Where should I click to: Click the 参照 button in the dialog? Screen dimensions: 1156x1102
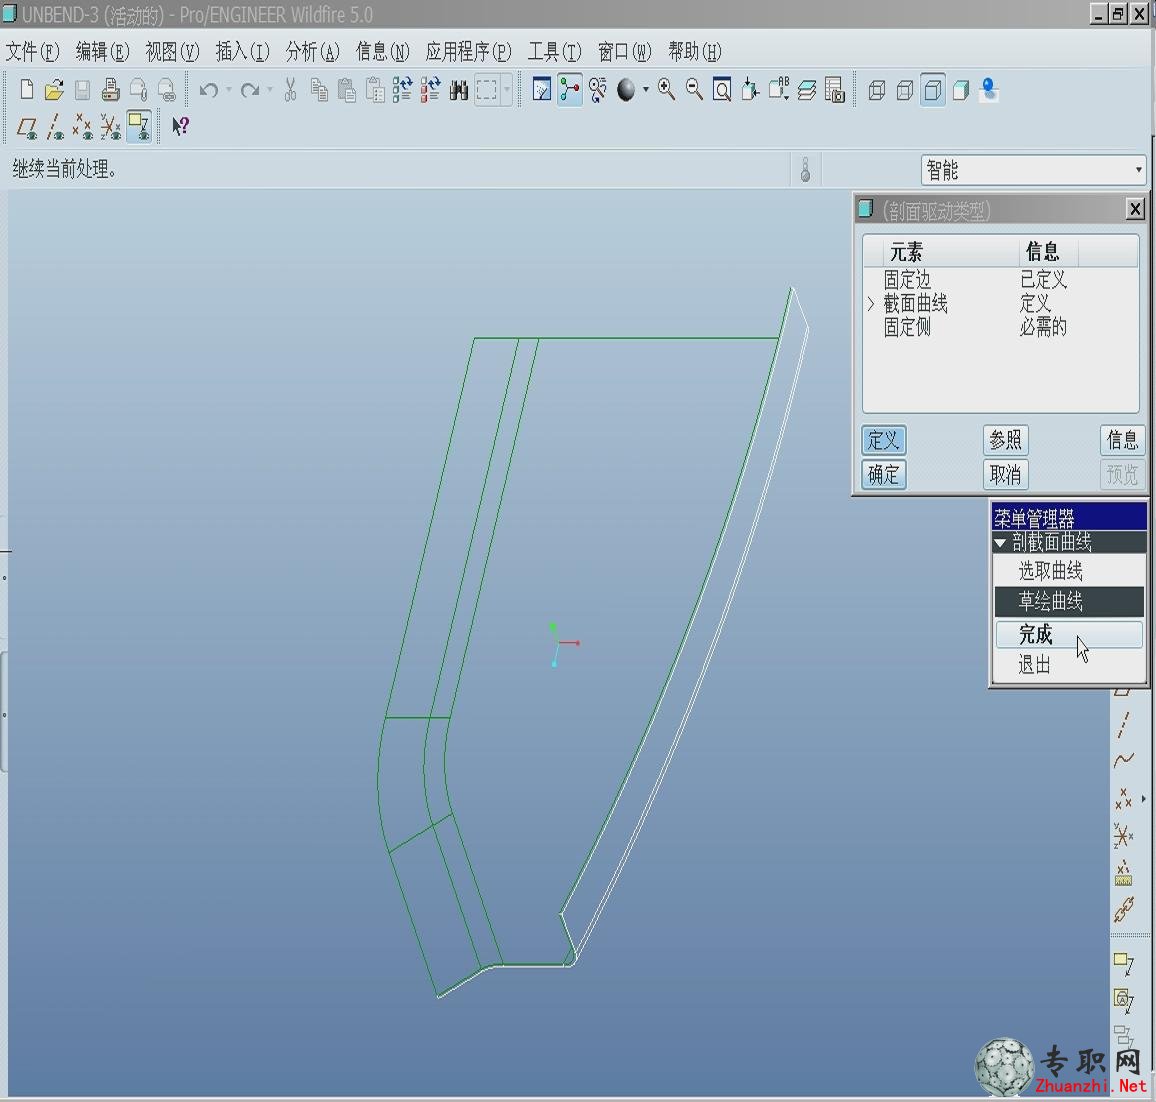click(1006, 440)
